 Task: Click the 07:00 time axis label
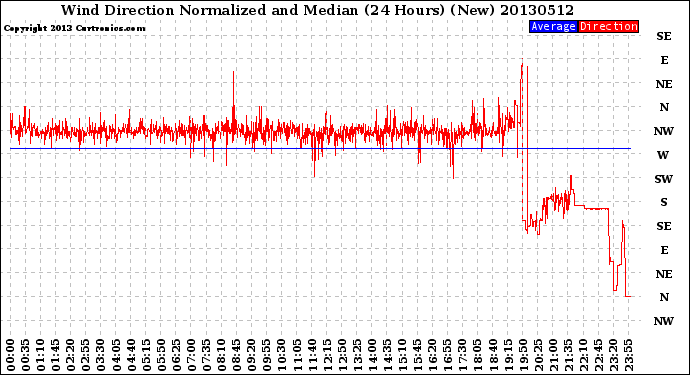192,355
